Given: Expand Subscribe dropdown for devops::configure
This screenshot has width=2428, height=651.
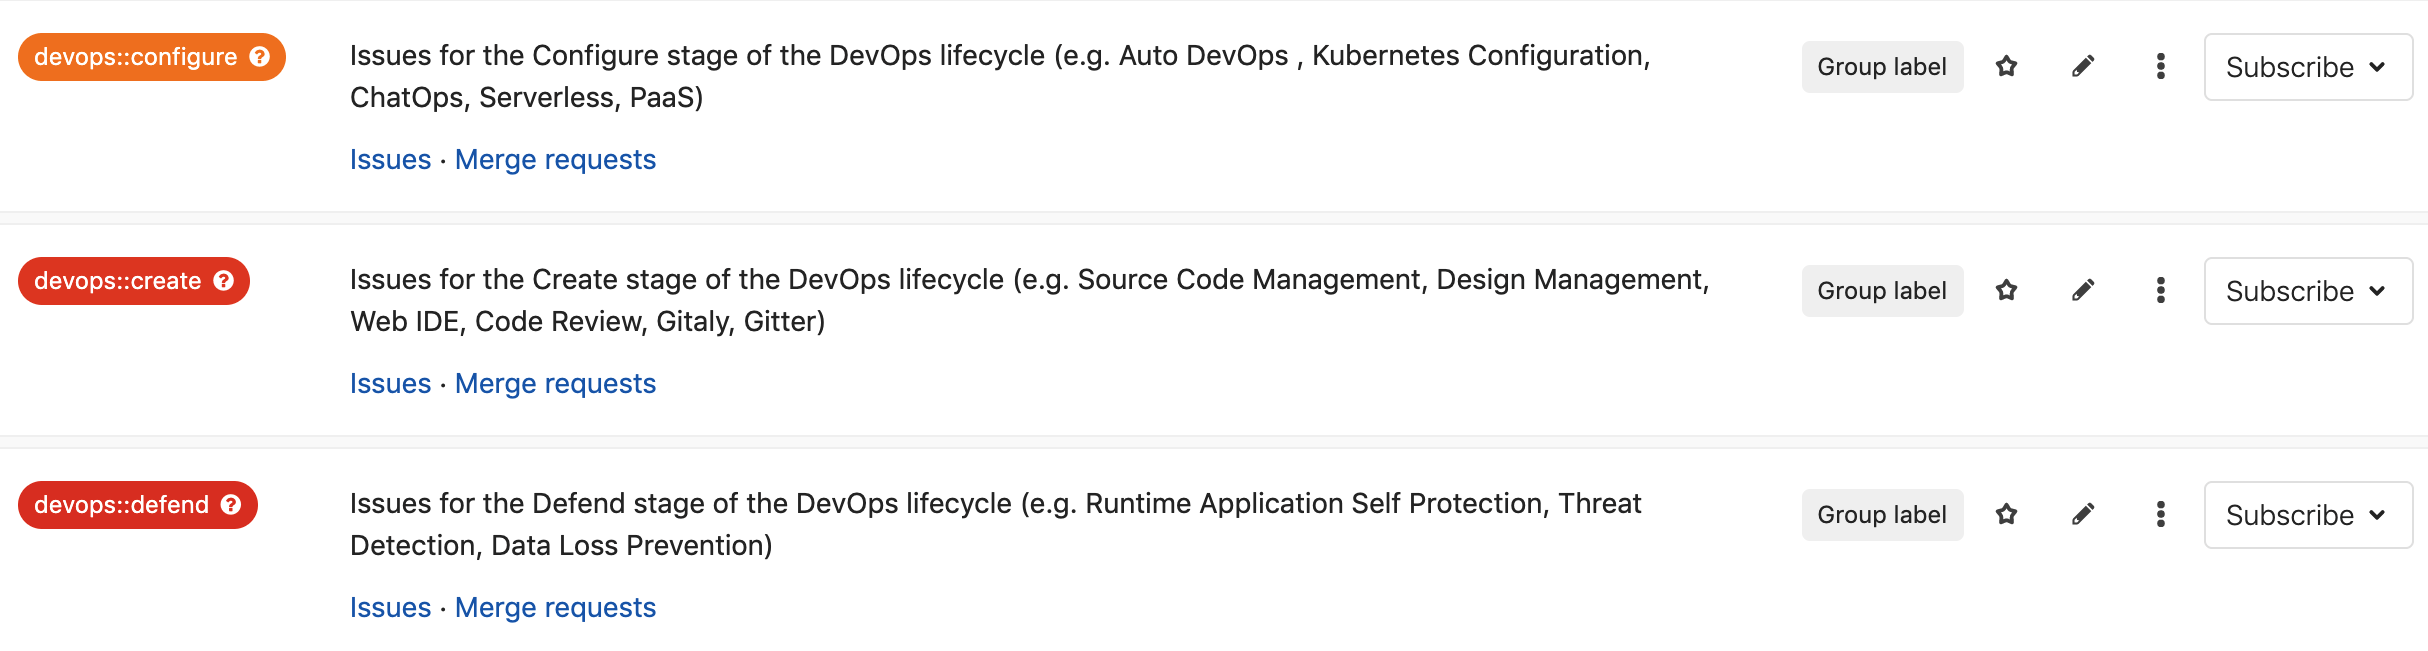Looking at the screenshot, I should click(x=2308, y=67).
